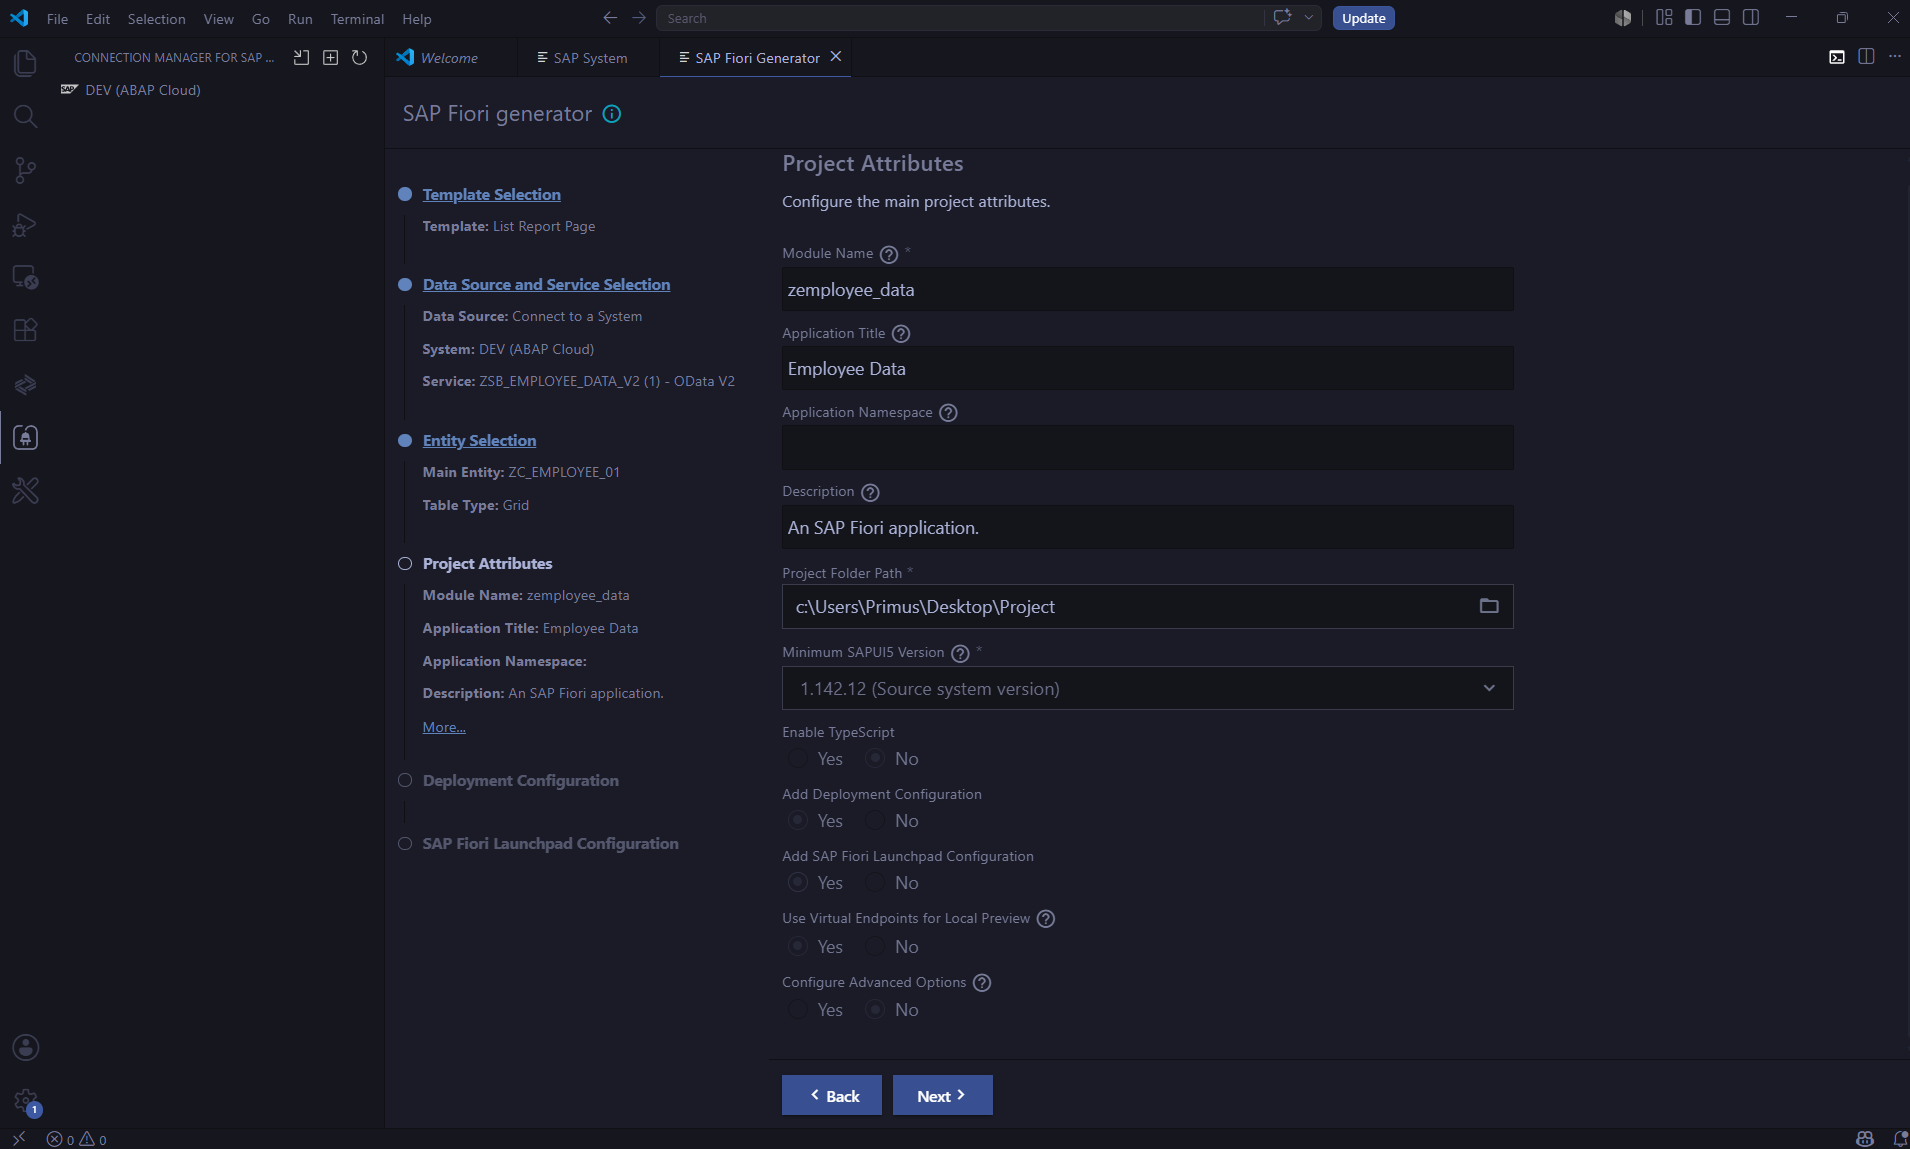Go to Data Source and Service Selection step

[x=546, y=285]
